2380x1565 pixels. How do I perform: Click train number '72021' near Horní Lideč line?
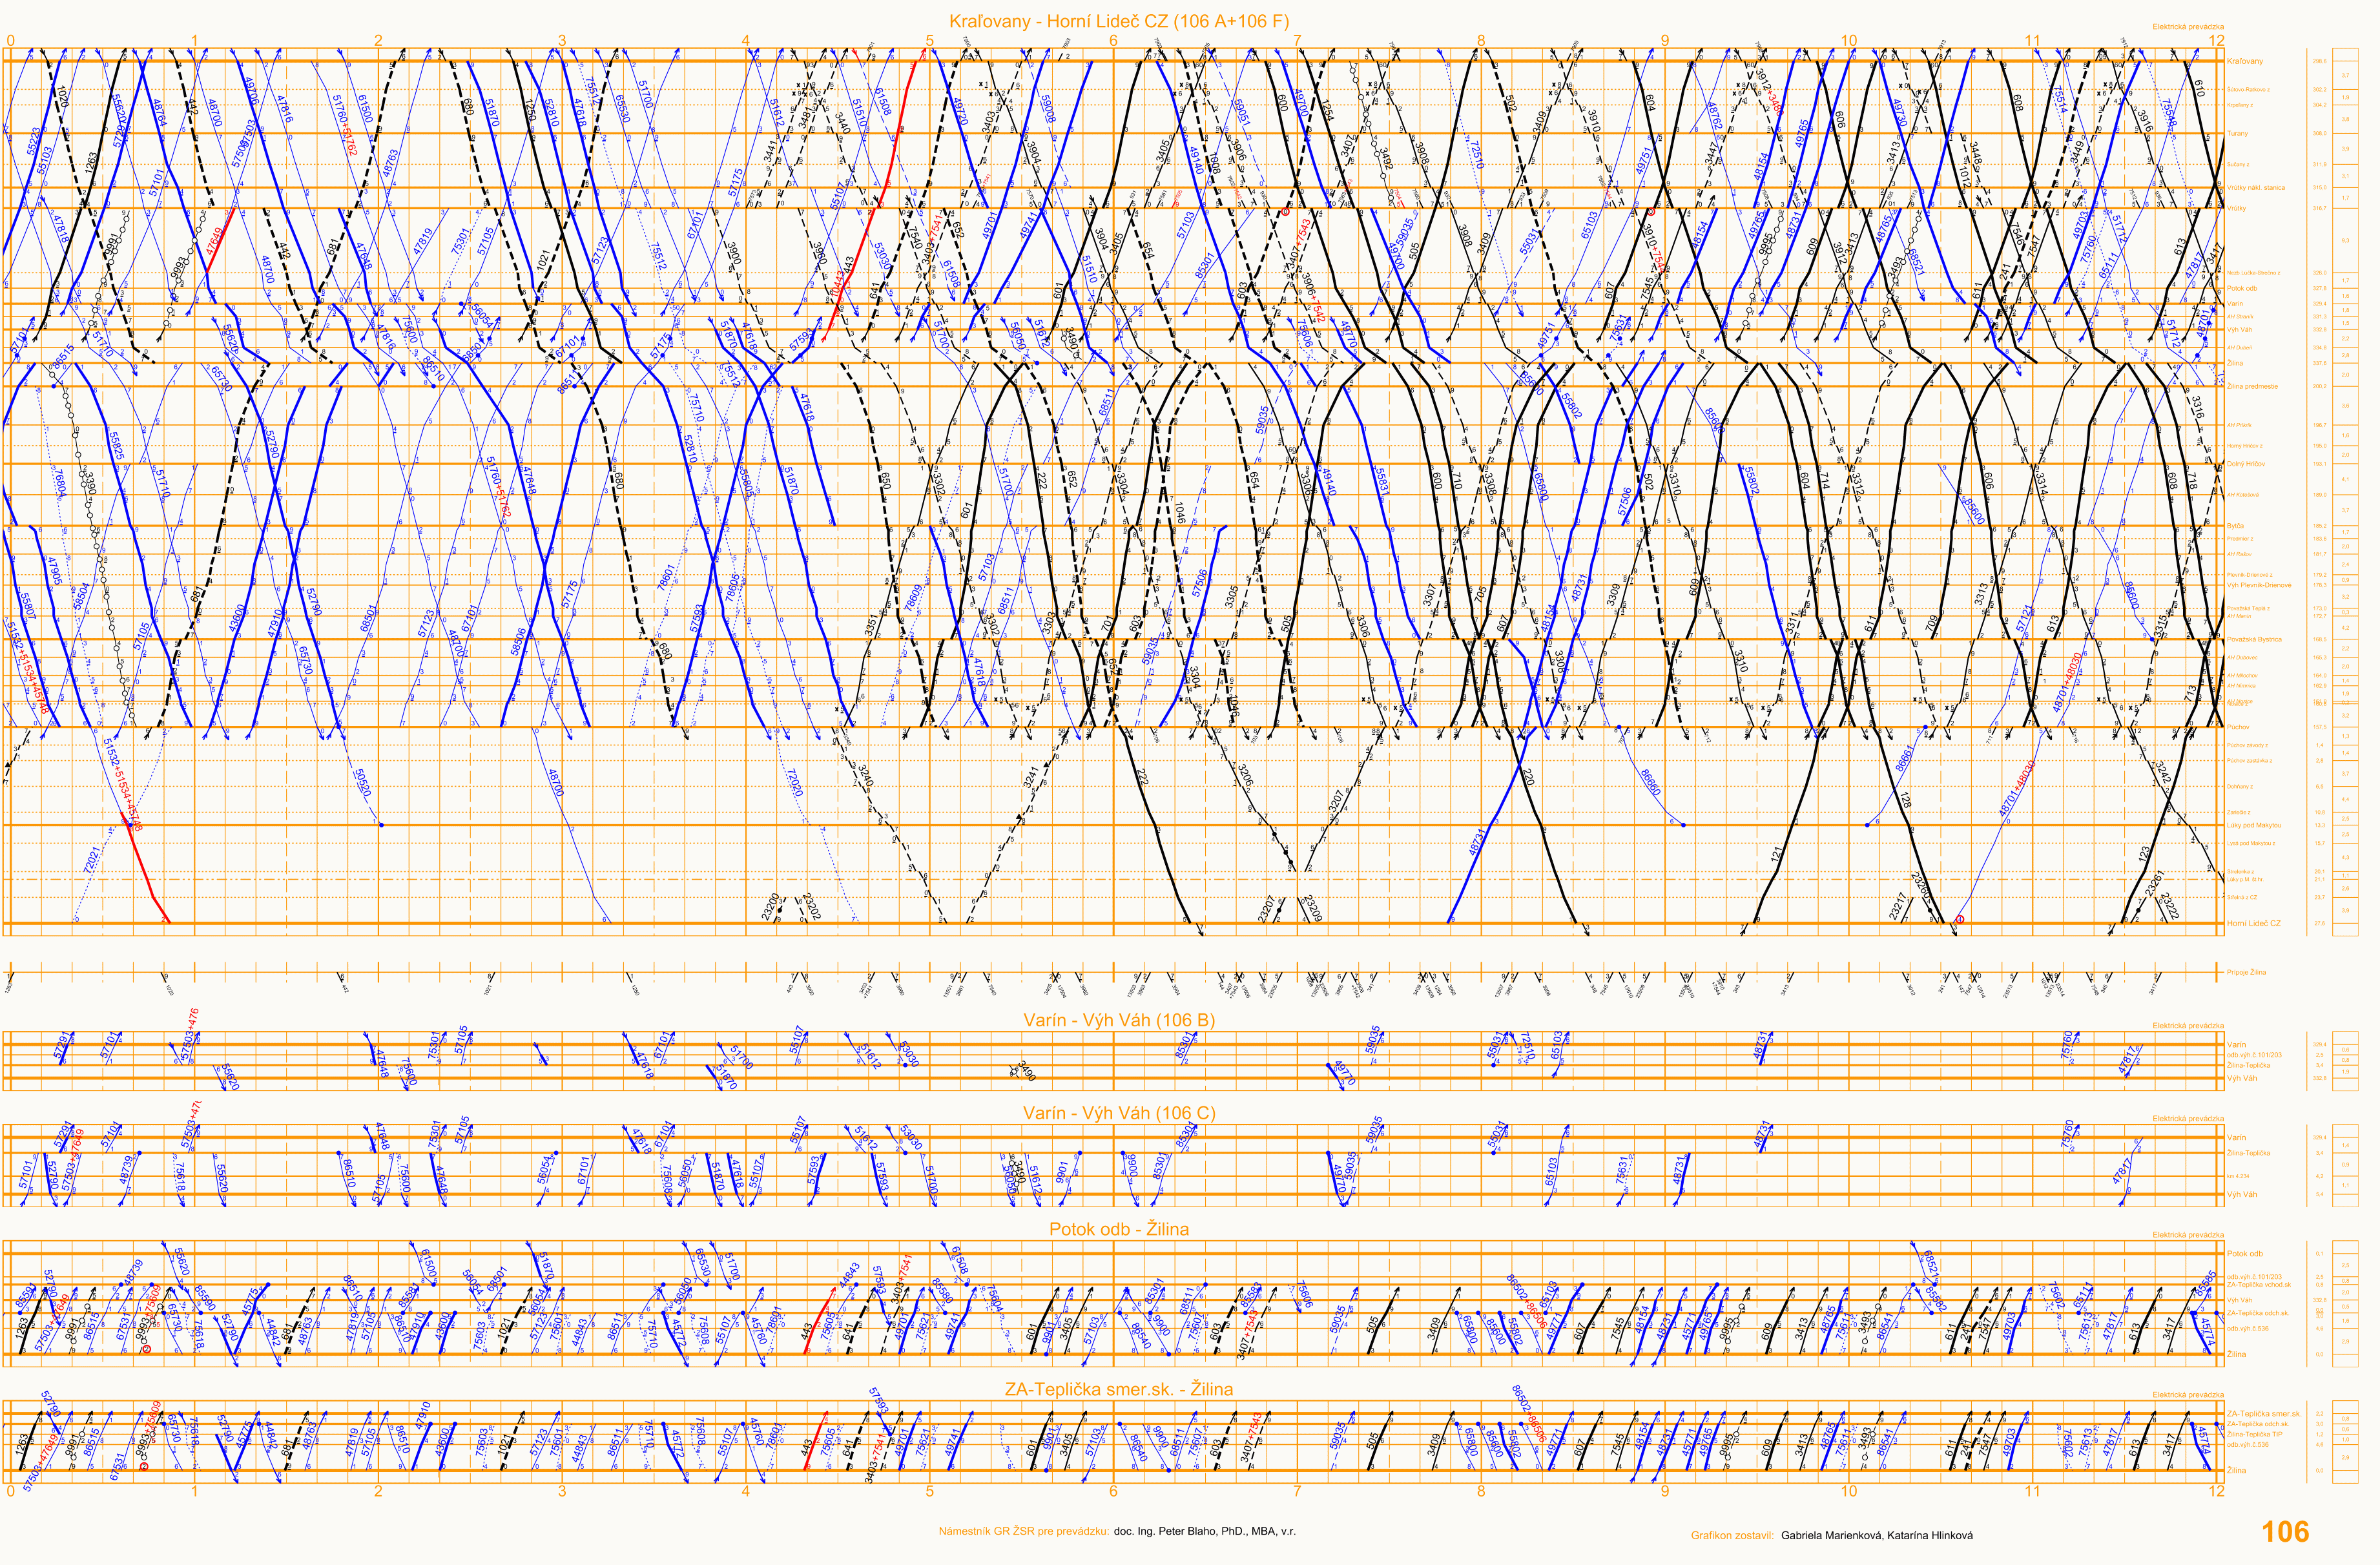coord(92,860)
